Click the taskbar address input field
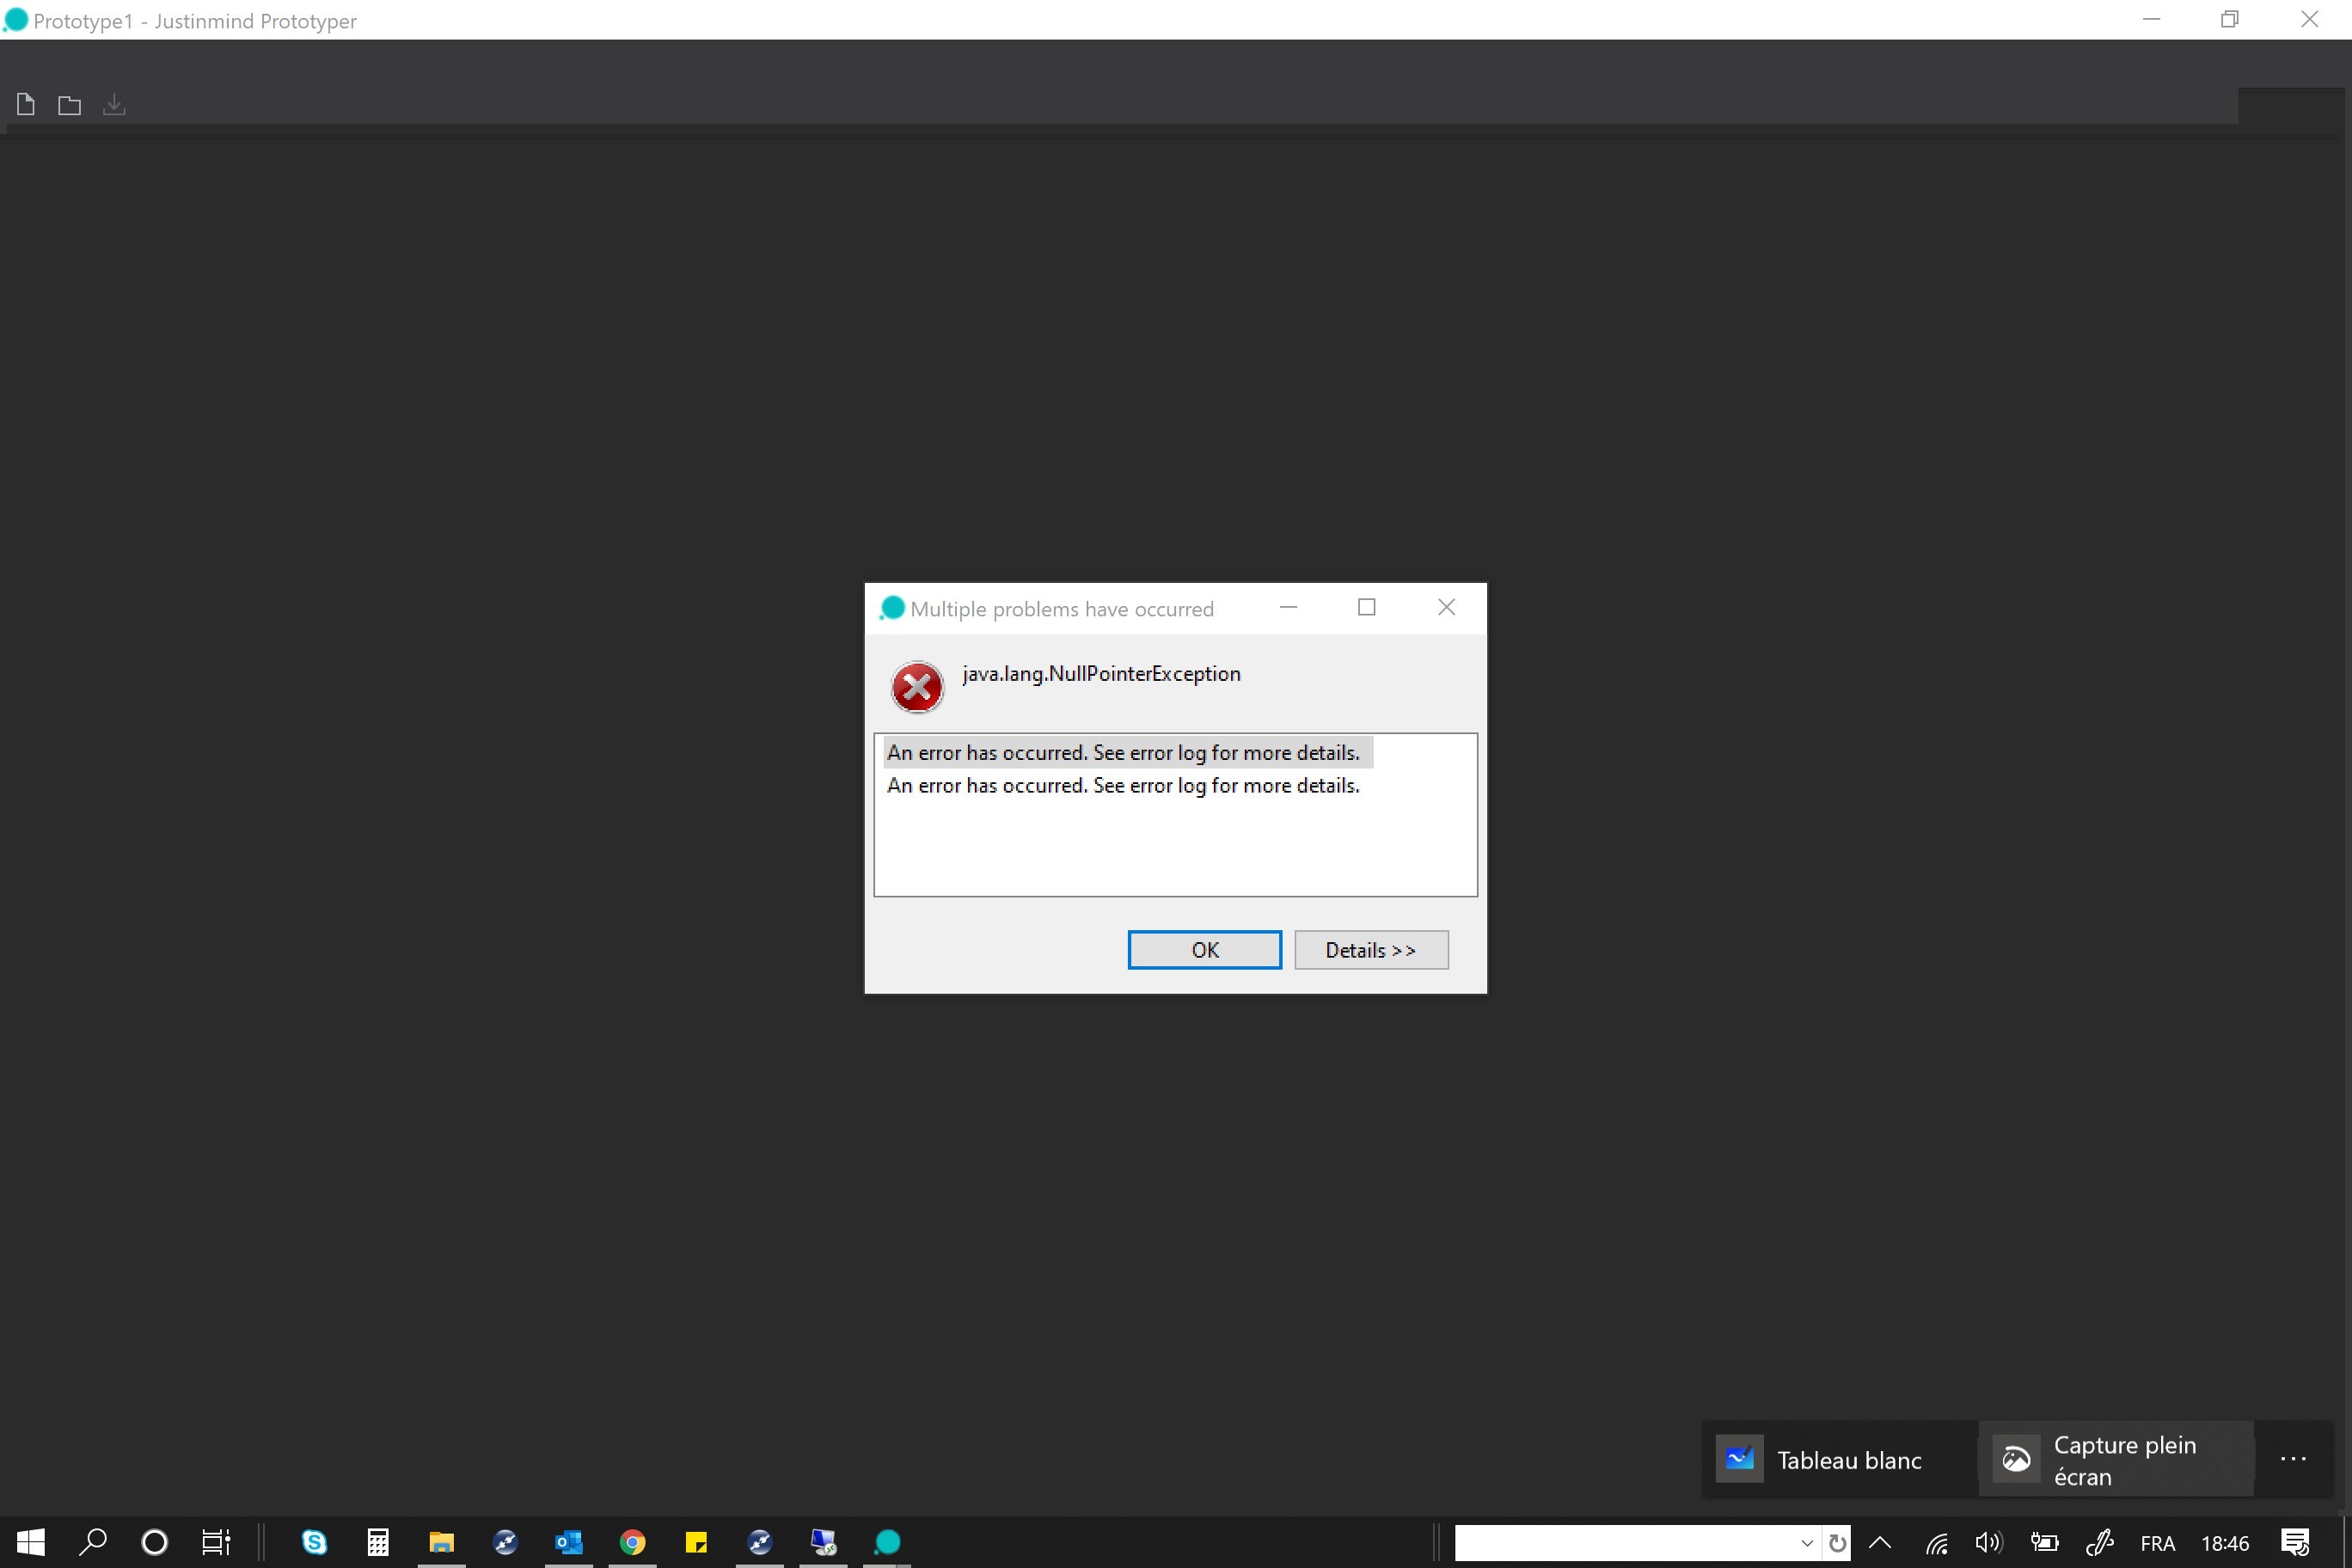2352x1568 pixels. (1625, 1543)
